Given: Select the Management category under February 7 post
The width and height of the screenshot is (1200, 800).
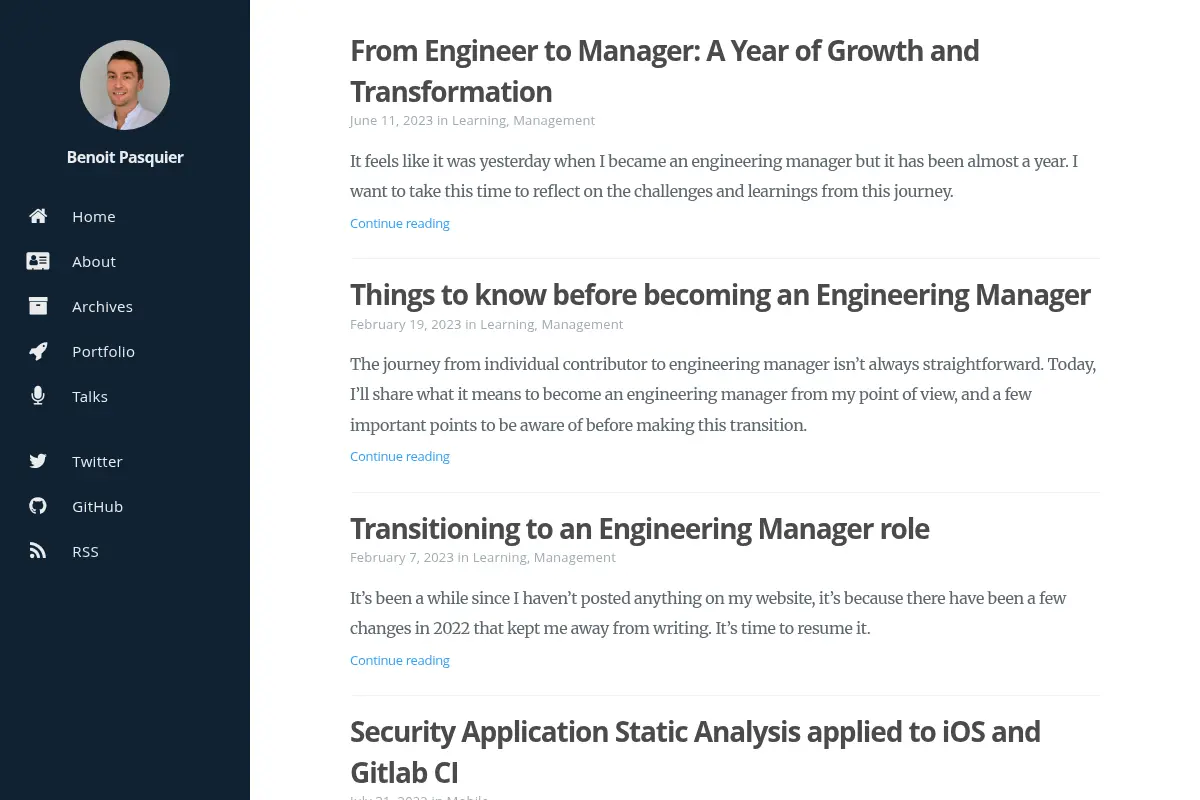Looking at the screenshot, I should click(x=575, y=557).
